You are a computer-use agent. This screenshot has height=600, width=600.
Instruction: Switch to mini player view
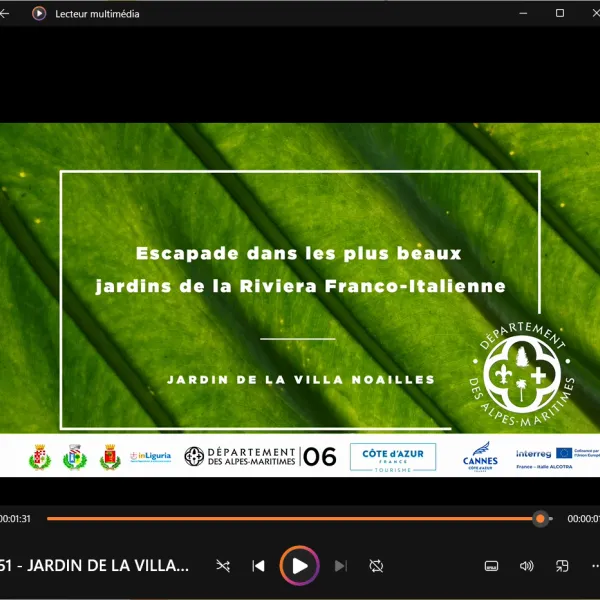pyautogui.click(x=562, y=566)
